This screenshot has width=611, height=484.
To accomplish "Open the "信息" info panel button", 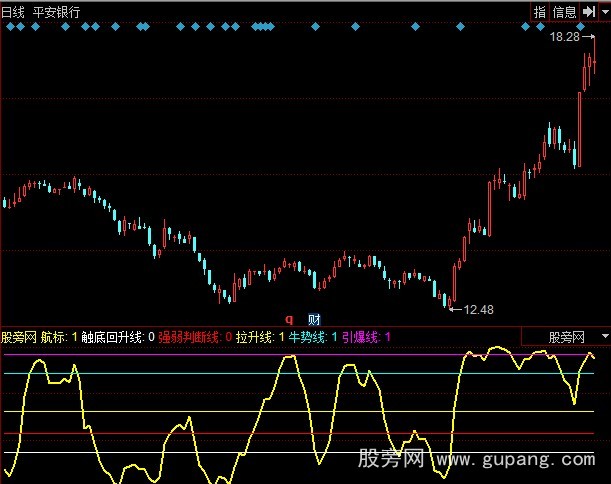I will (565, 12).
